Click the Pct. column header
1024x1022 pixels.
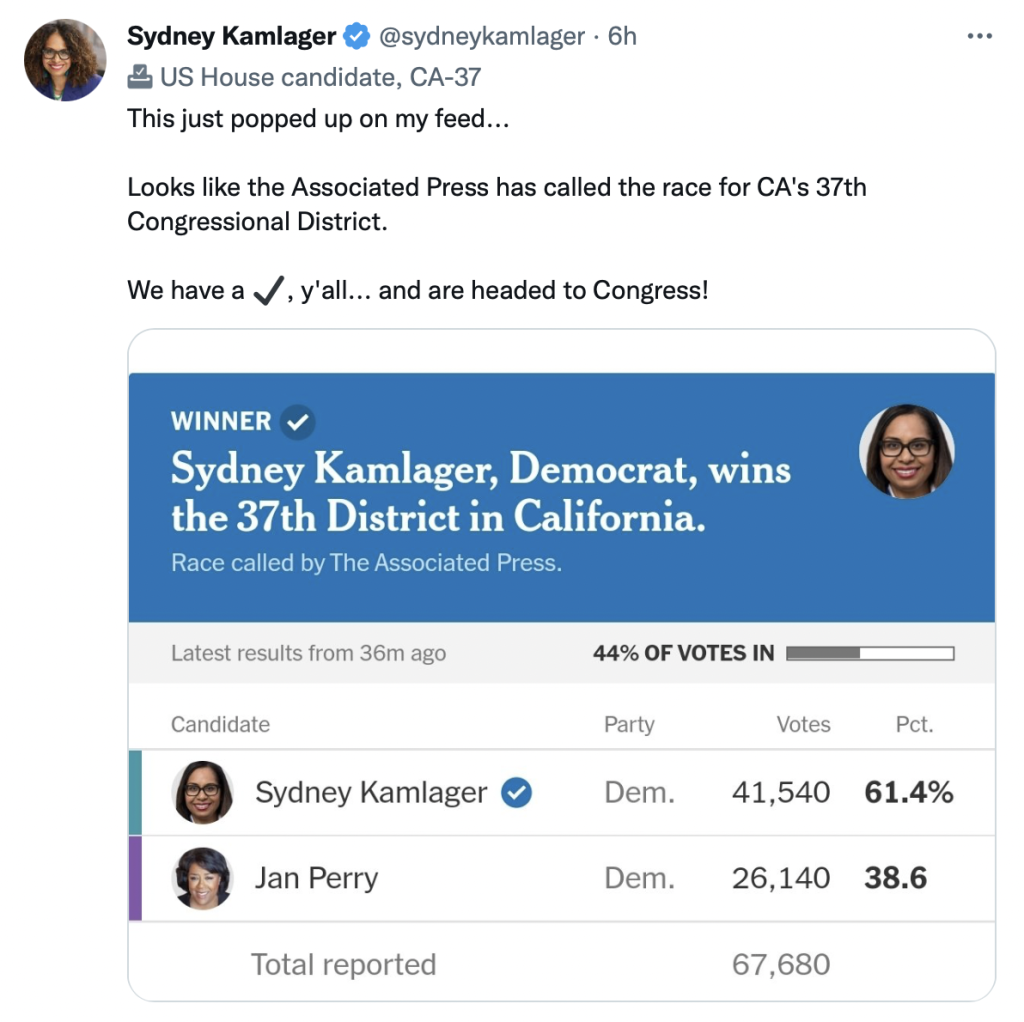(914, 724)
